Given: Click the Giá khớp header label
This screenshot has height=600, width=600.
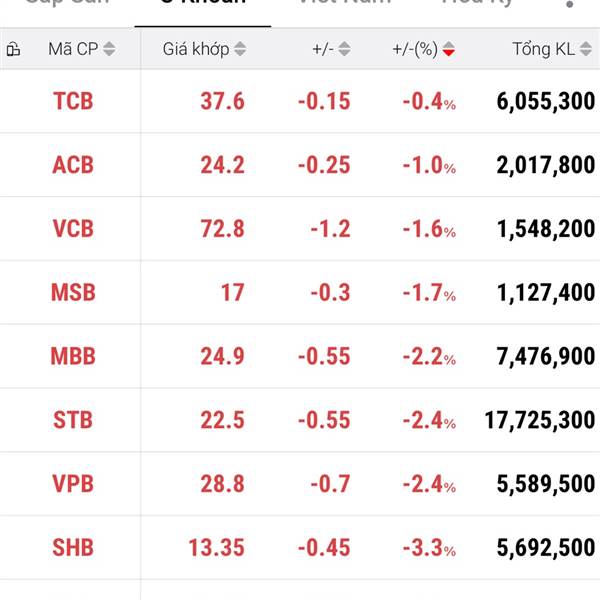Looking at the screenshot, I should 196,49.
